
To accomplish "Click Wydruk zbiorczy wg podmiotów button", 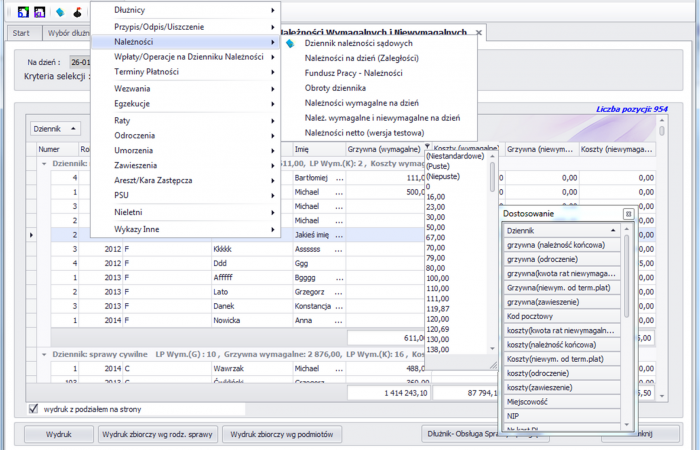I will click(x=282, y=434).
